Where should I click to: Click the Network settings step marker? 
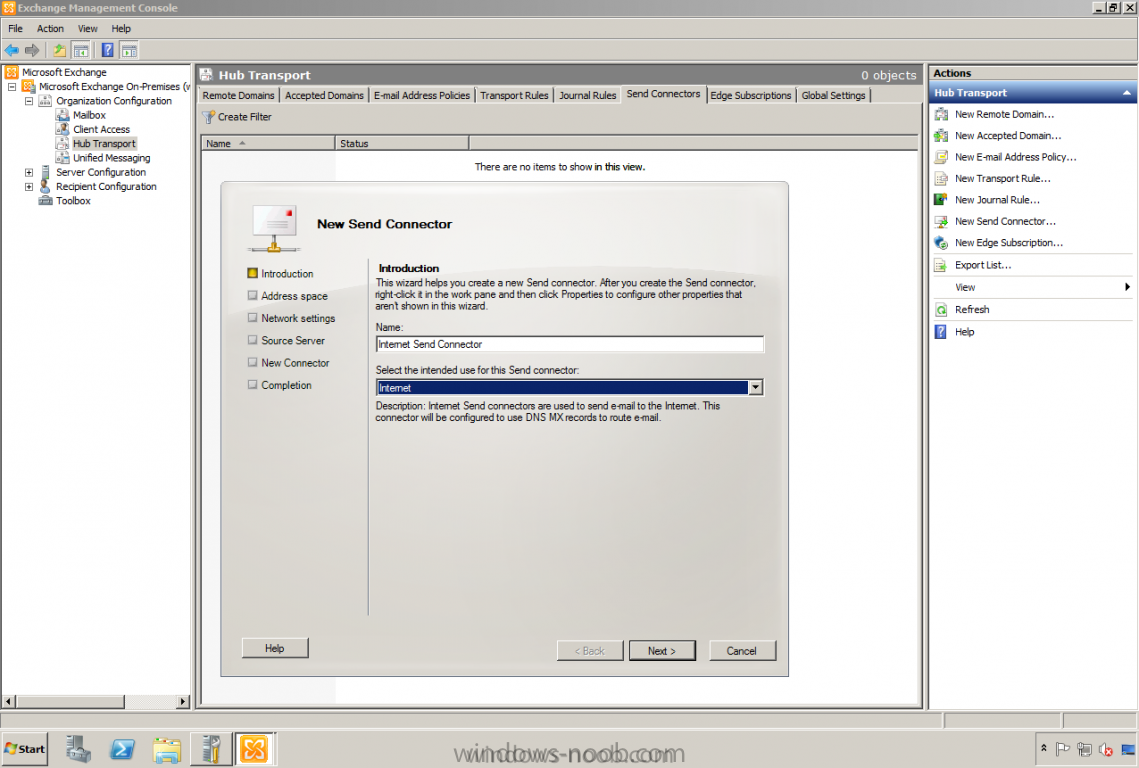pos(252,318)
